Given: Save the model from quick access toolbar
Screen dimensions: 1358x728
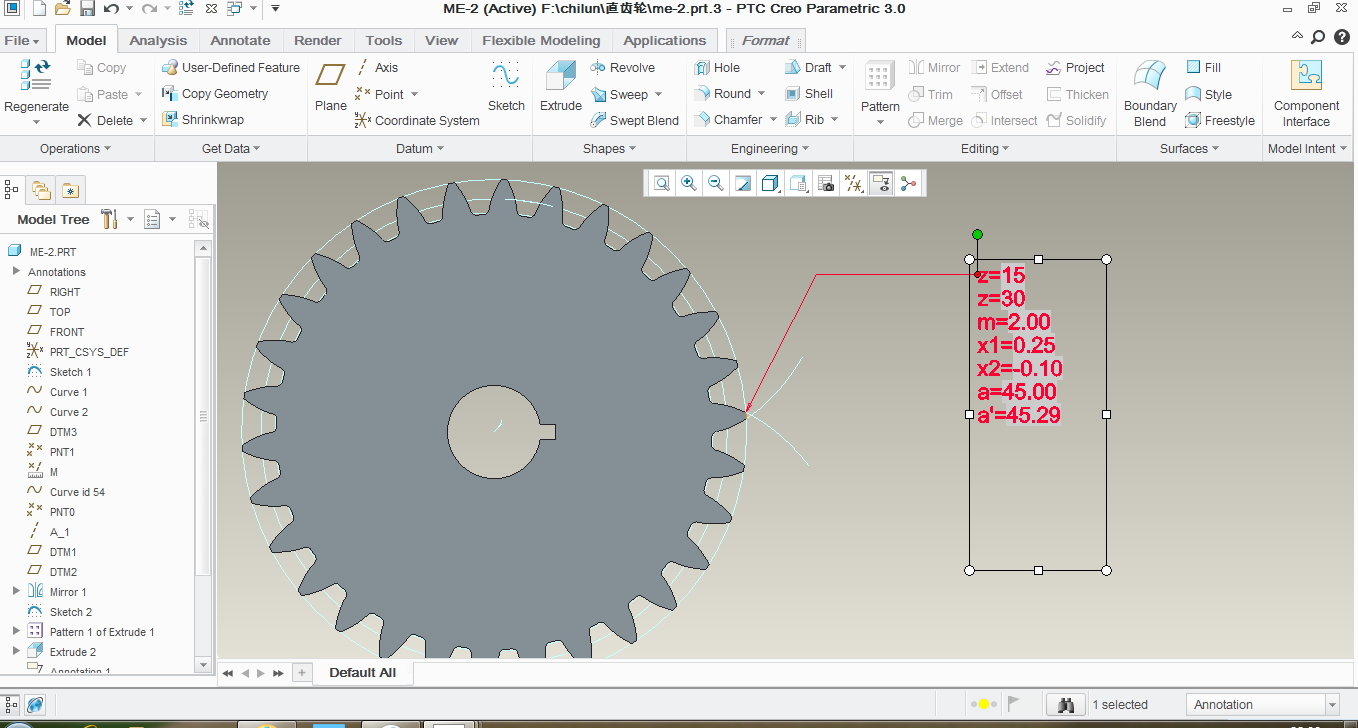Looking at the screenshot, I should pyautogui.click(x=87, y=9).
